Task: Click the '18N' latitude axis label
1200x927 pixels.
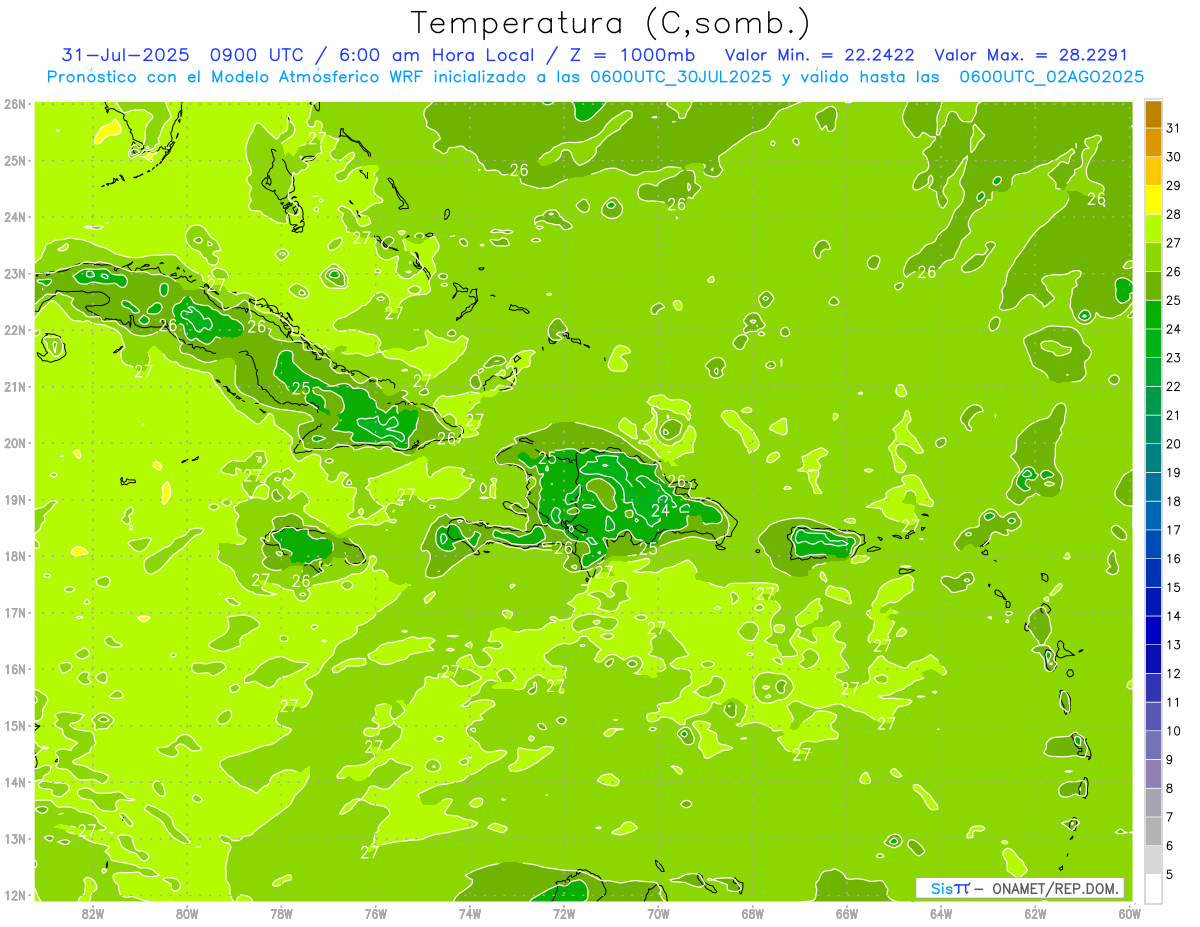Action: coord(15,556)
